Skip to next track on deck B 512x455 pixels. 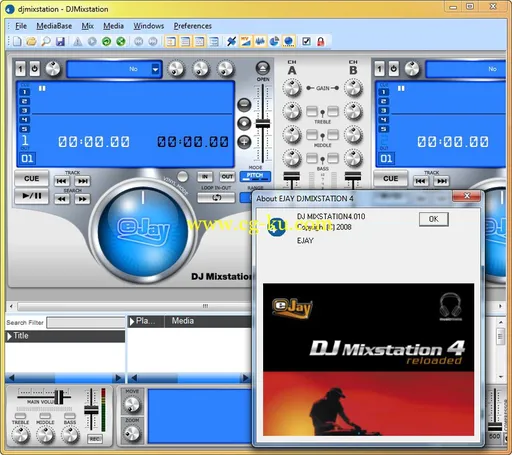(442, 181)
